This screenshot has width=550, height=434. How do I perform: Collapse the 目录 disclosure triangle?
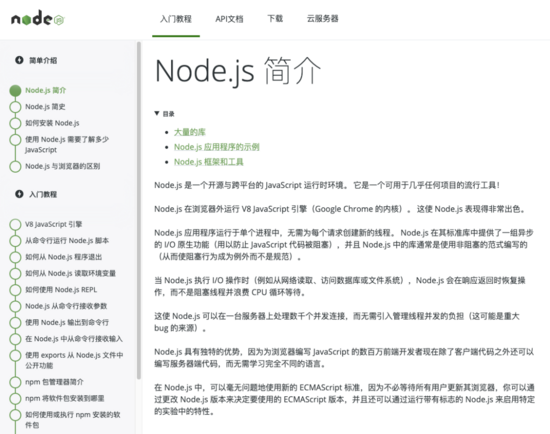coord(157,113)
